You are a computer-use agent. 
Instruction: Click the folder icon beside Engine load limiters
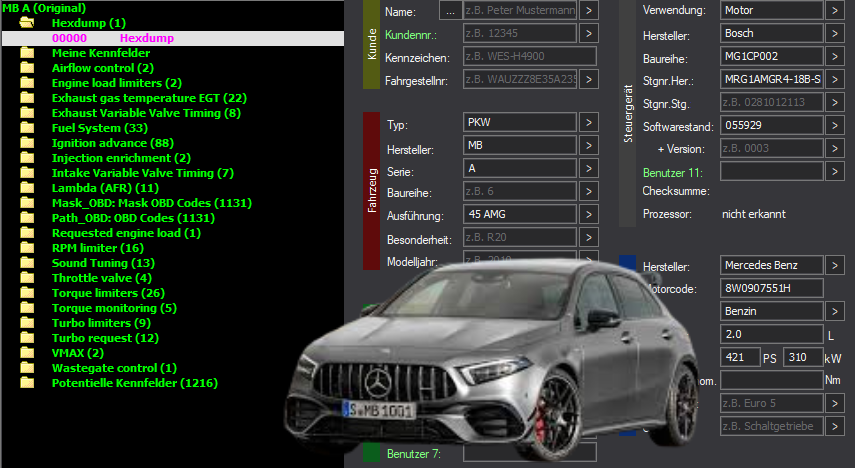pyautogui.click(x=27, y=83)
